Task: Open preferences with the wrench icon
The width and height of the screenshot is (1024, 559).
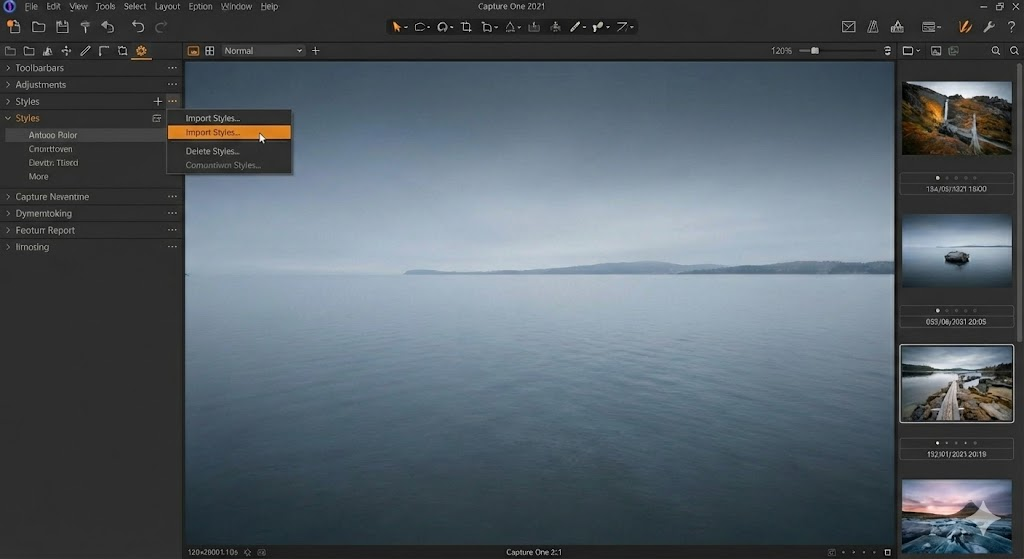Action: tap(989, 27)
